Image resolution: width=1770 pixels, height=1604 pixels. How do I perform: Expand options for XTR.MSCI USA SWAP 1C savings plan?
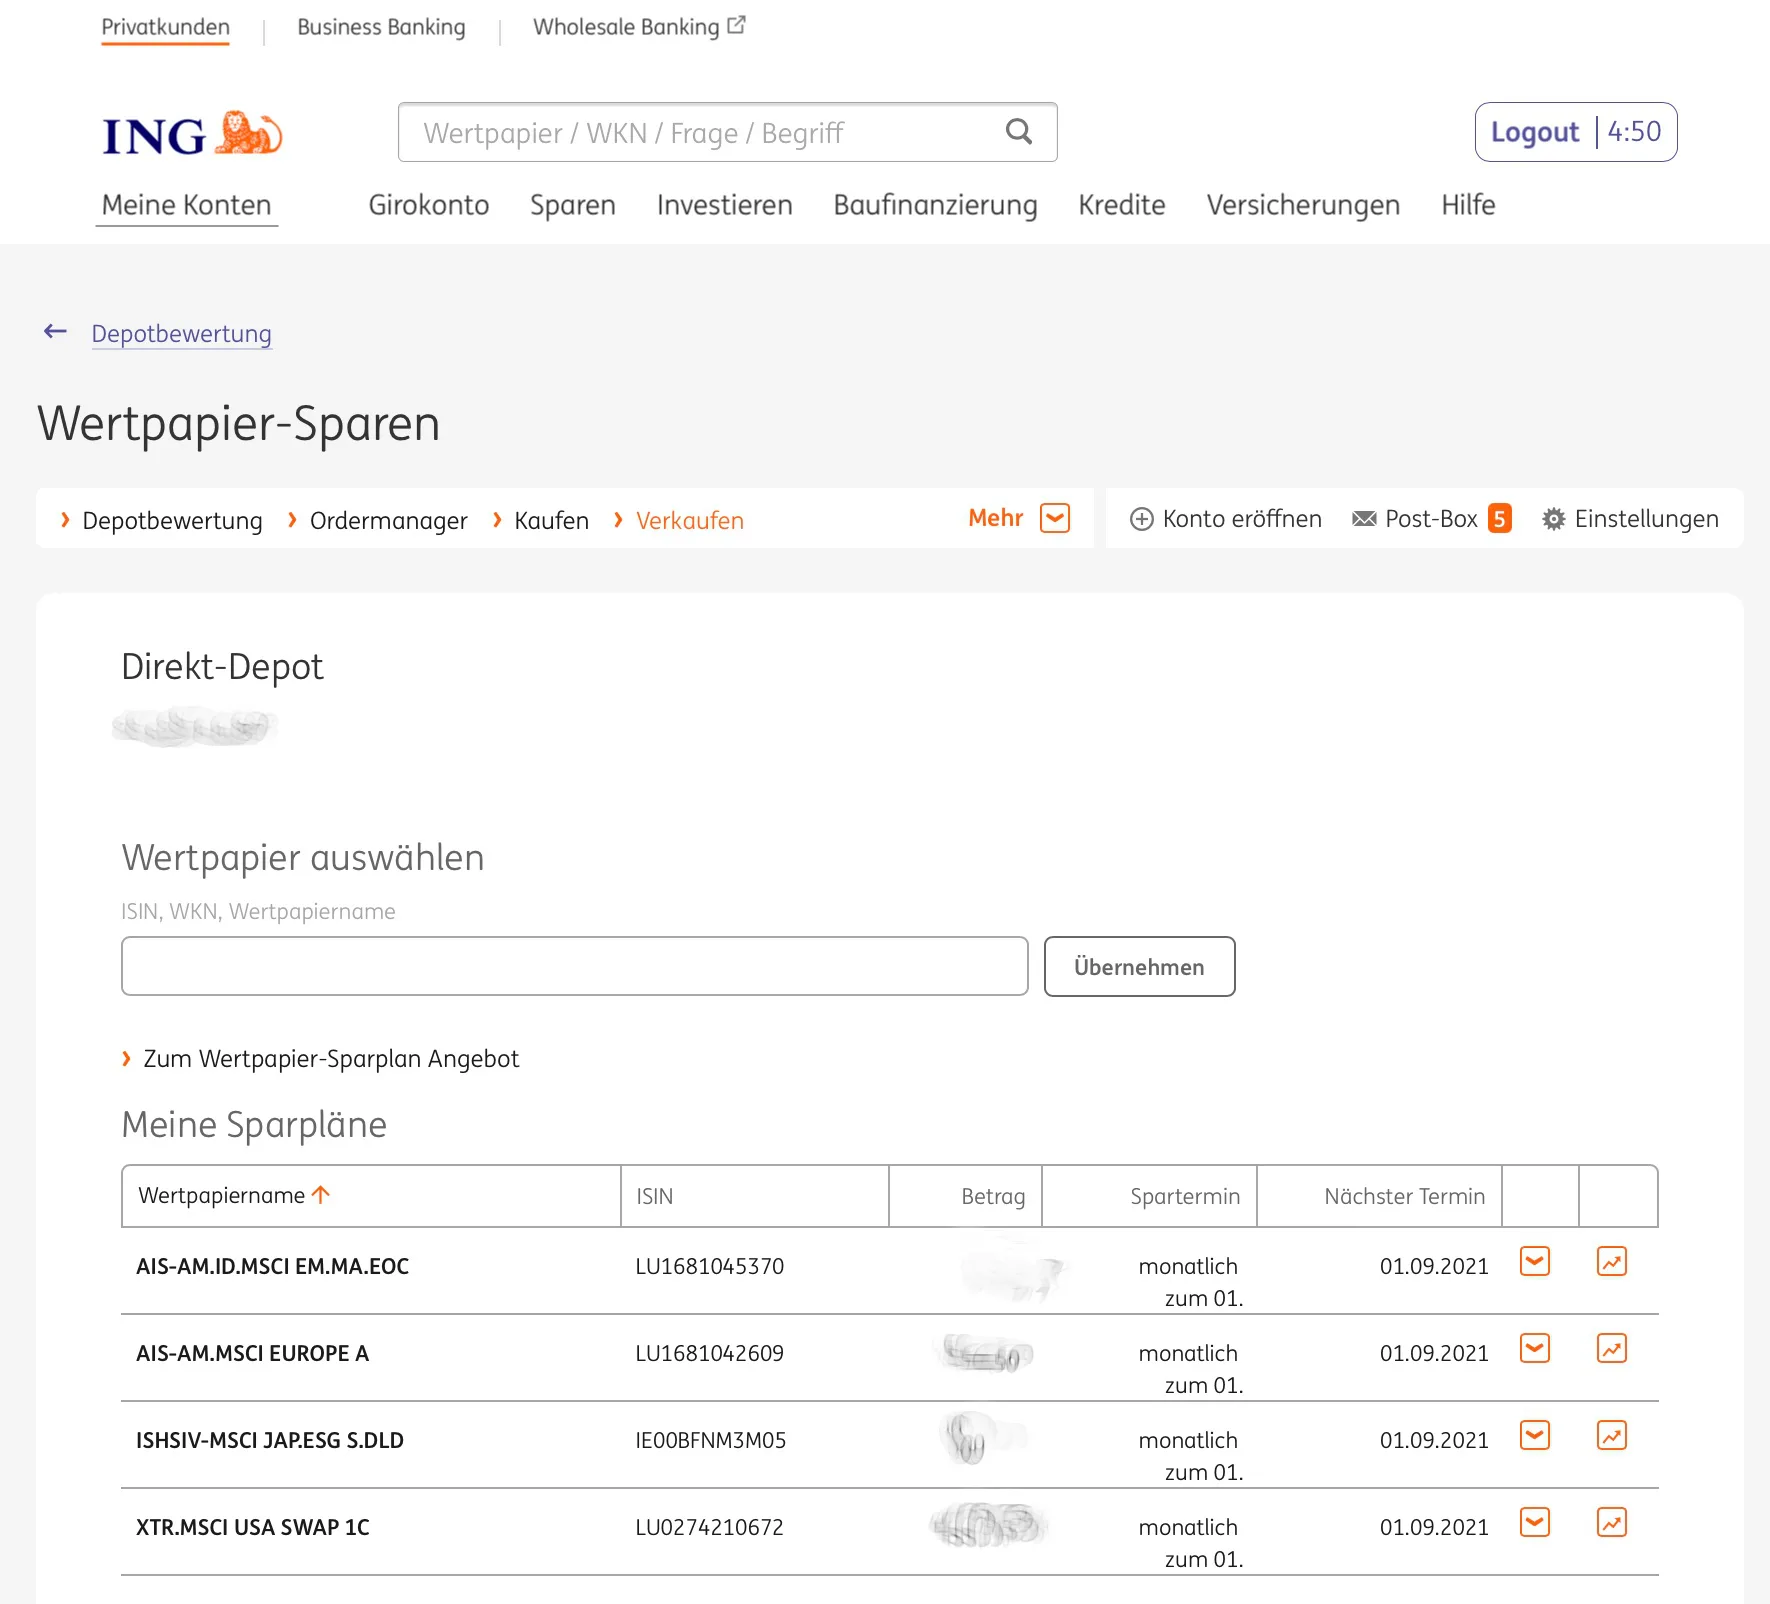1535,1523
